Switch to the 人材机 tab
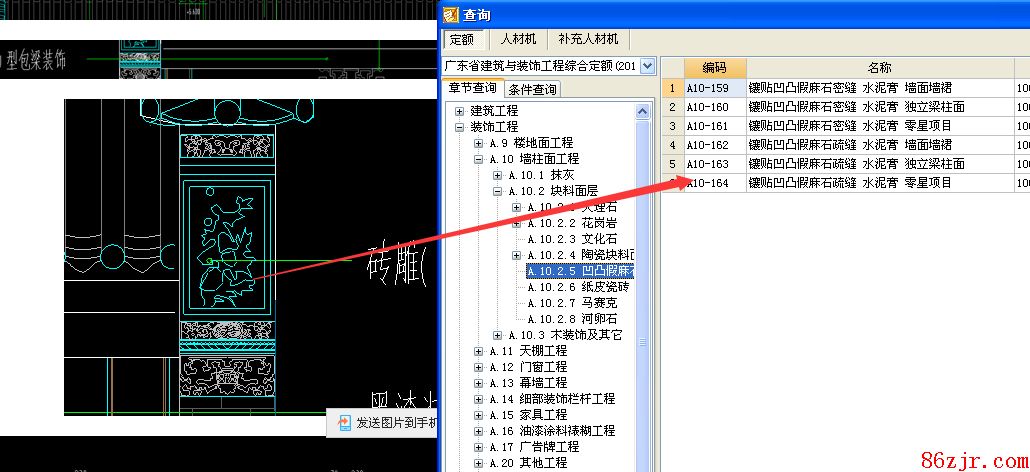 pos(518,39)
